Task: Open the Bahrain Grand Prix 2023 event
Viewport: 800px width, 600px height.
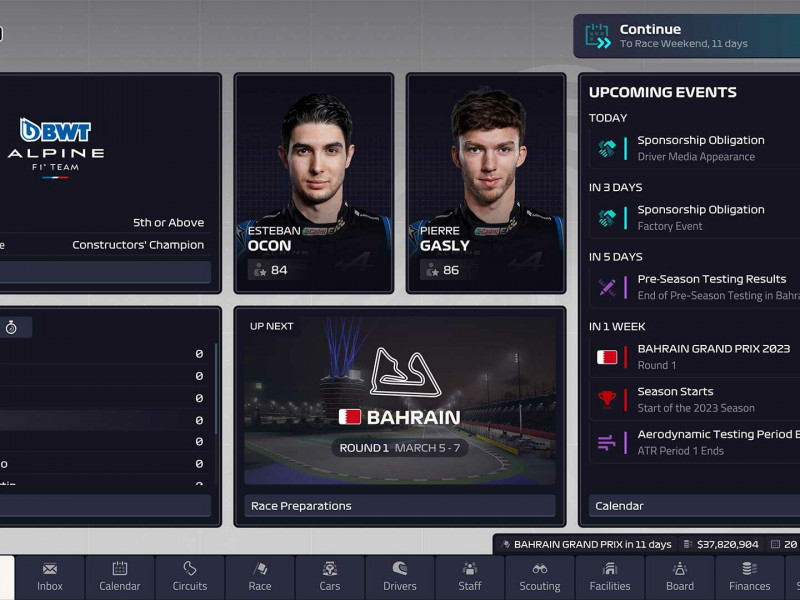Action: point(694,357)
